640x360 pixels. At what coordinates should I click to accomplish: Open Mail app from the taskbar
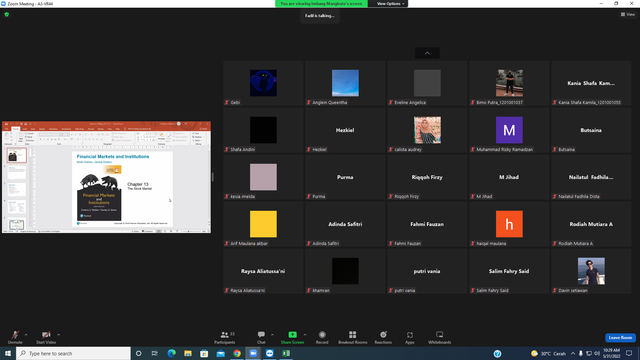point(220,353)
